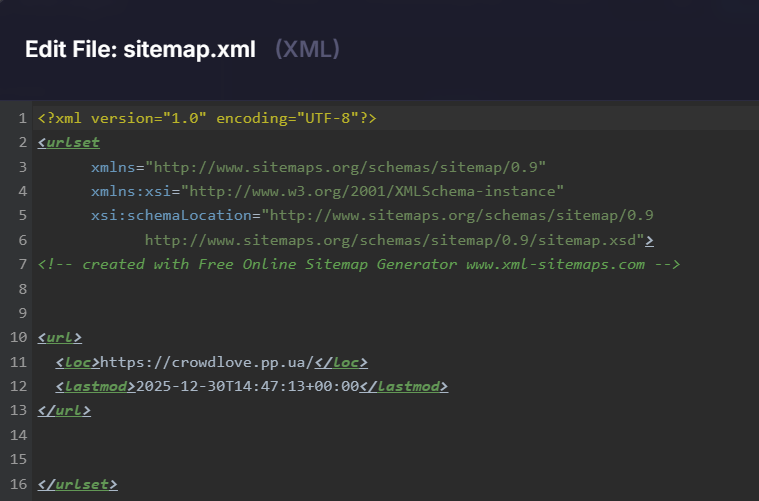Click the Free Online Sitemap Generator comment
This screenshot has width=759, height=501.
click(359, 264)
